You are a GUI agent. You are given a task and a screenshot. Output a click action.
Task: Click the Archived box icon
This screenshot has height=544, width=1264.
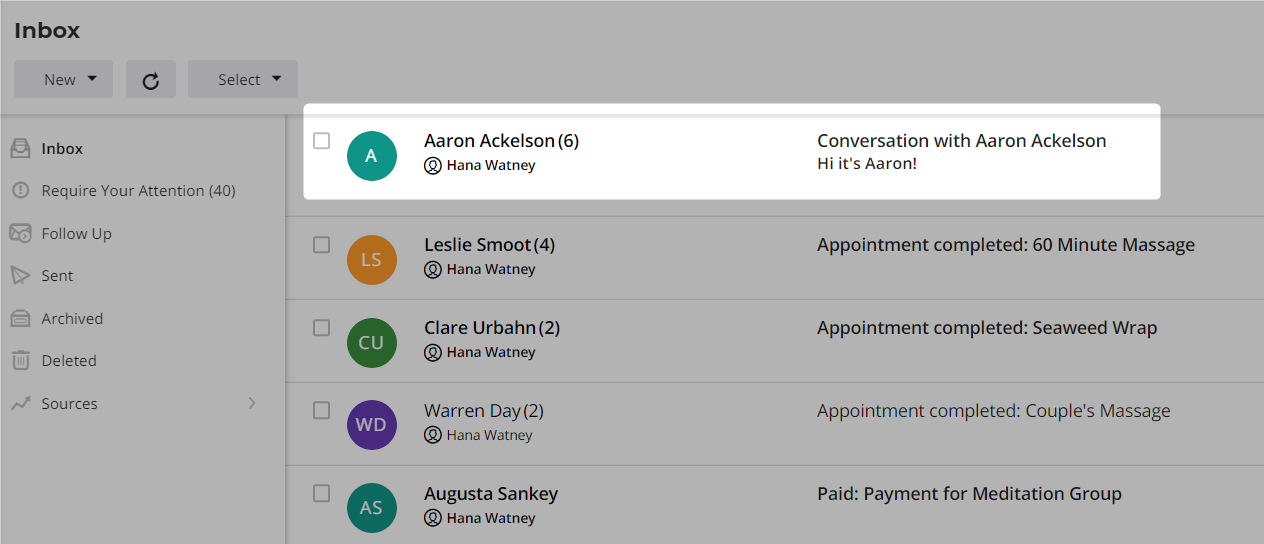20,318
